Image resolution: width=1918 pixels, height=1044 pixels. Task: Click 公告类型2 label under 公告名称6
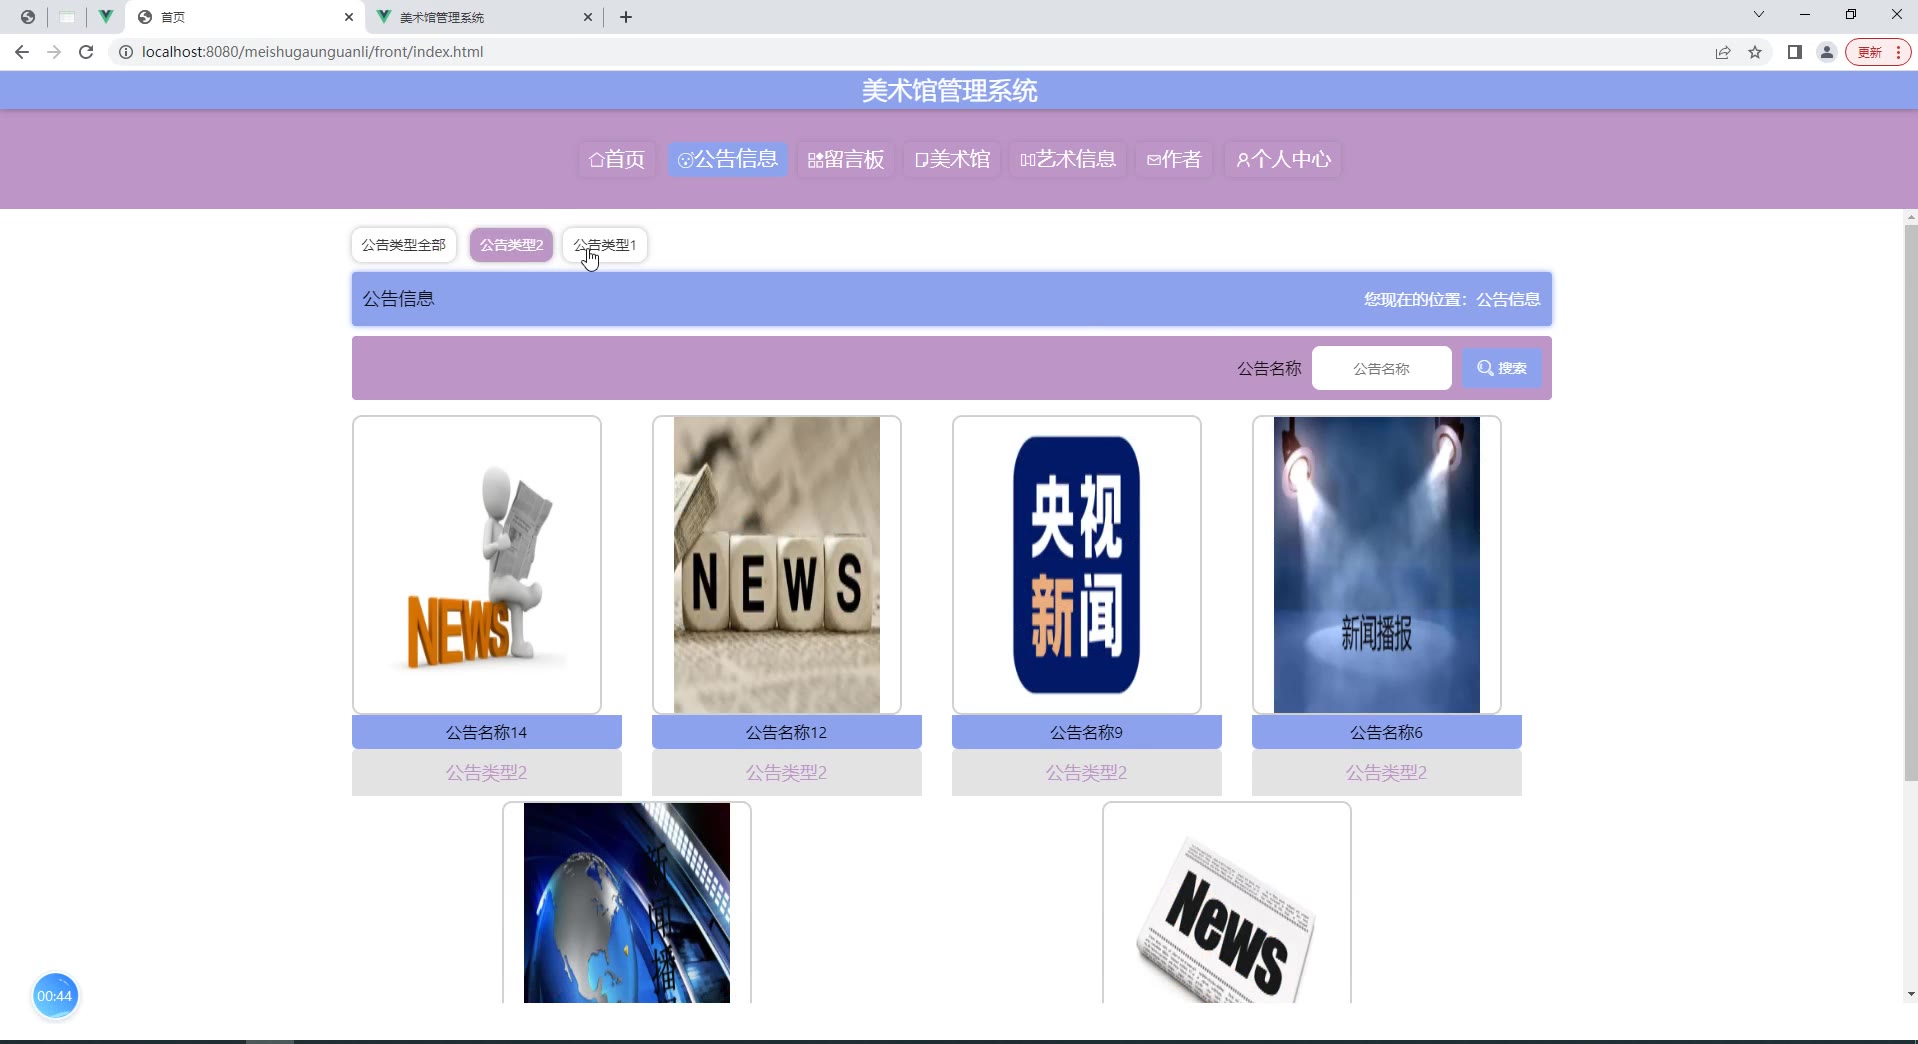pos(1387,772)
